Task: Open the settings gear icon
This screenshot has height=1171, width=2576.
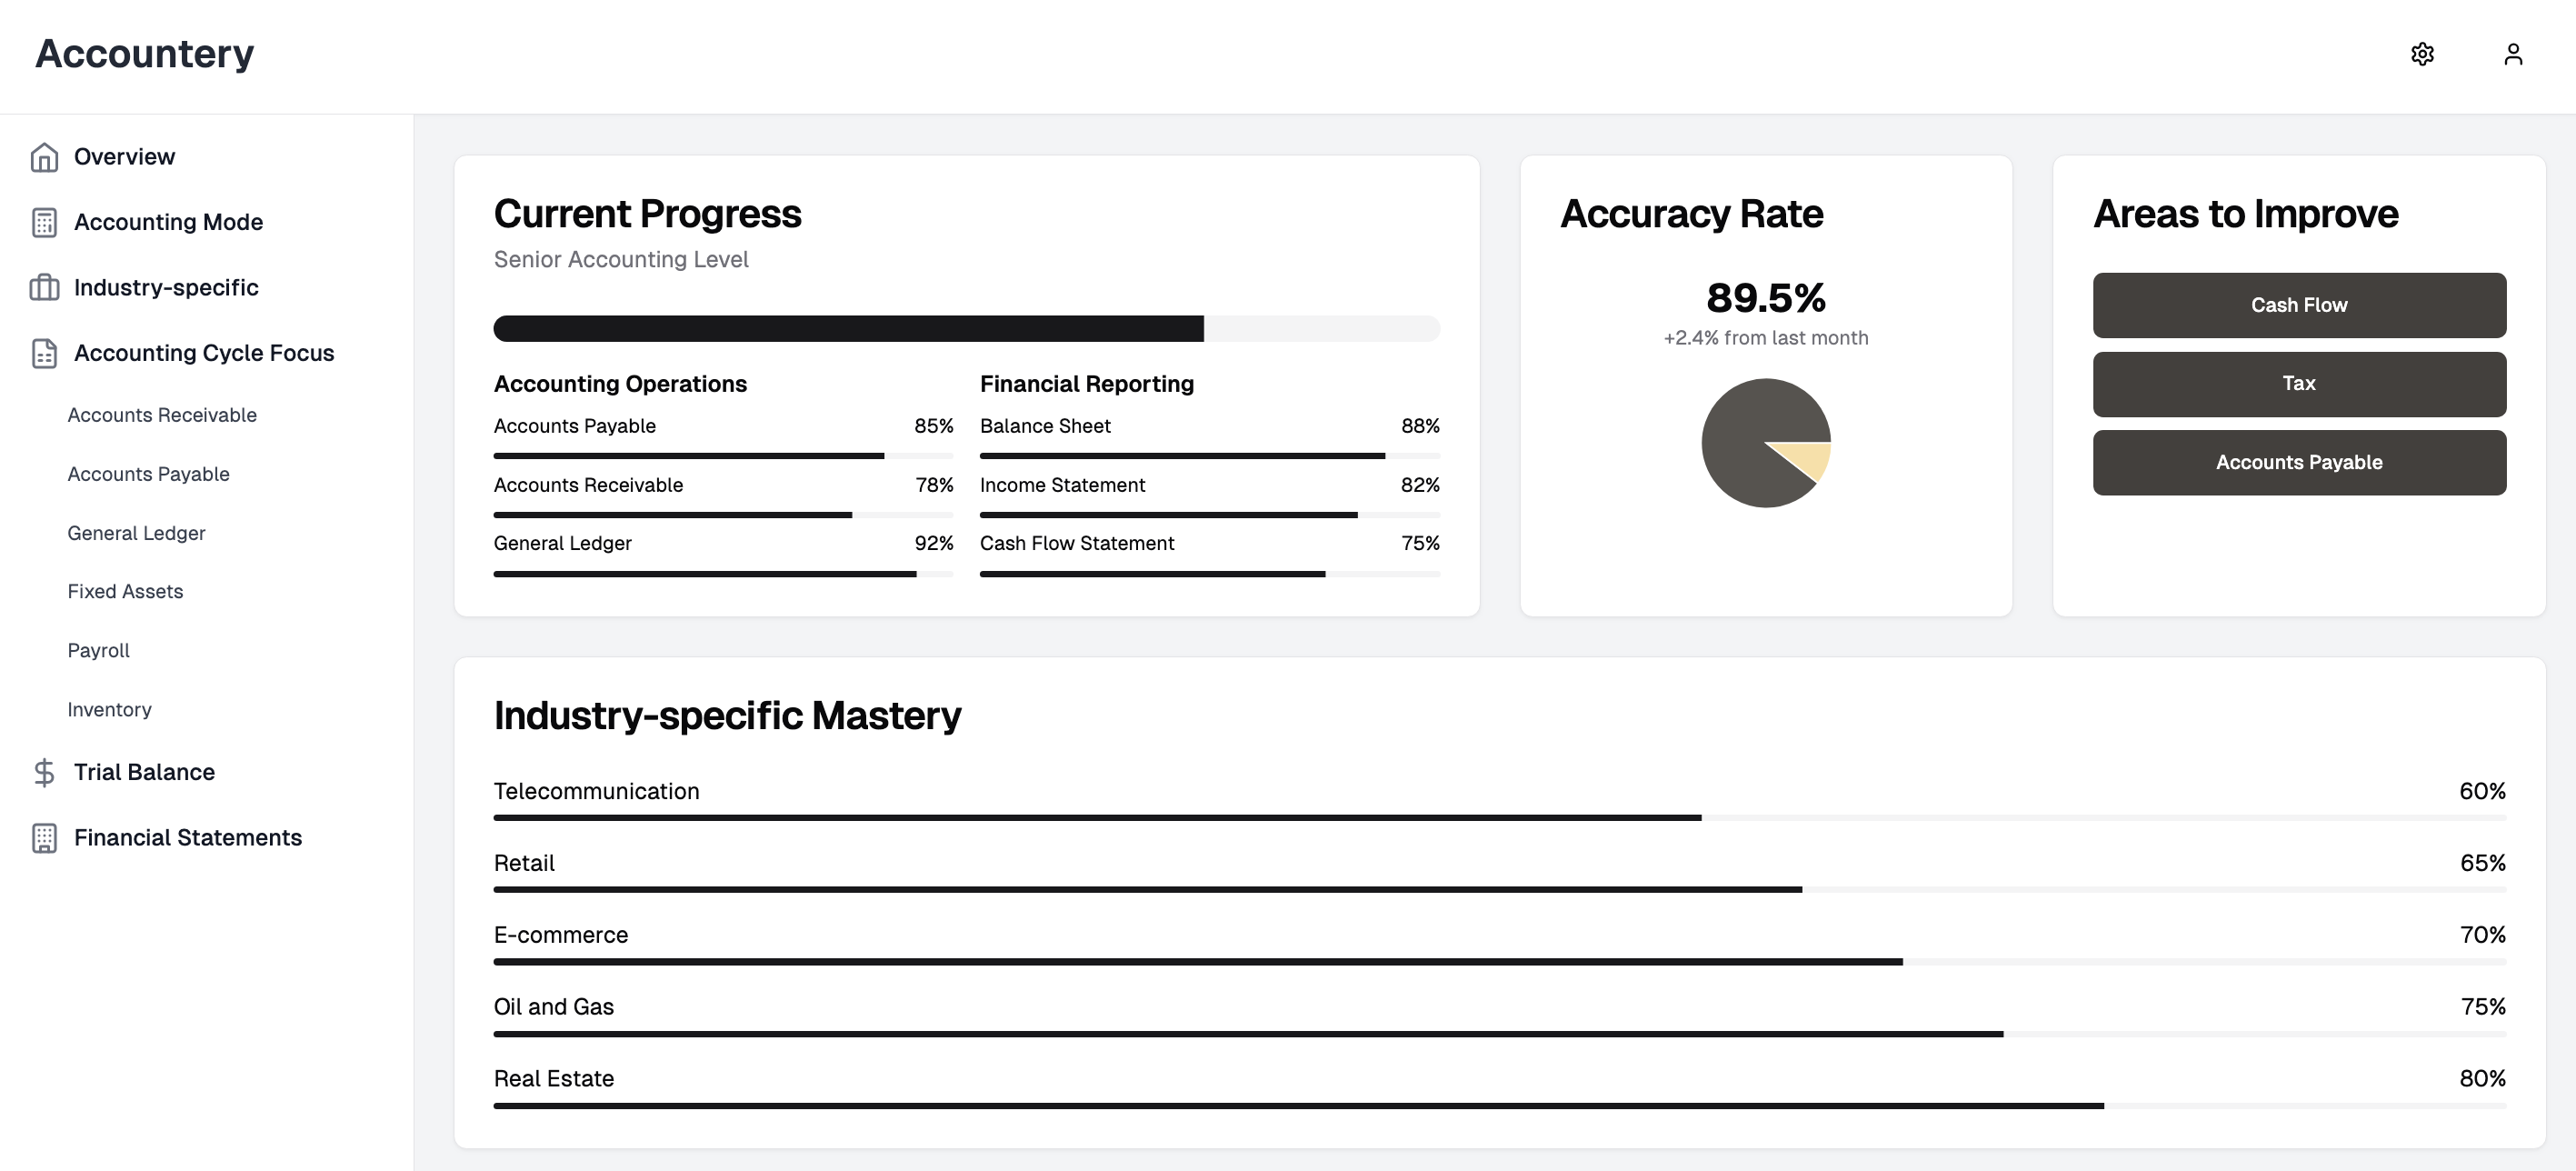Action: coord(2422,54)
